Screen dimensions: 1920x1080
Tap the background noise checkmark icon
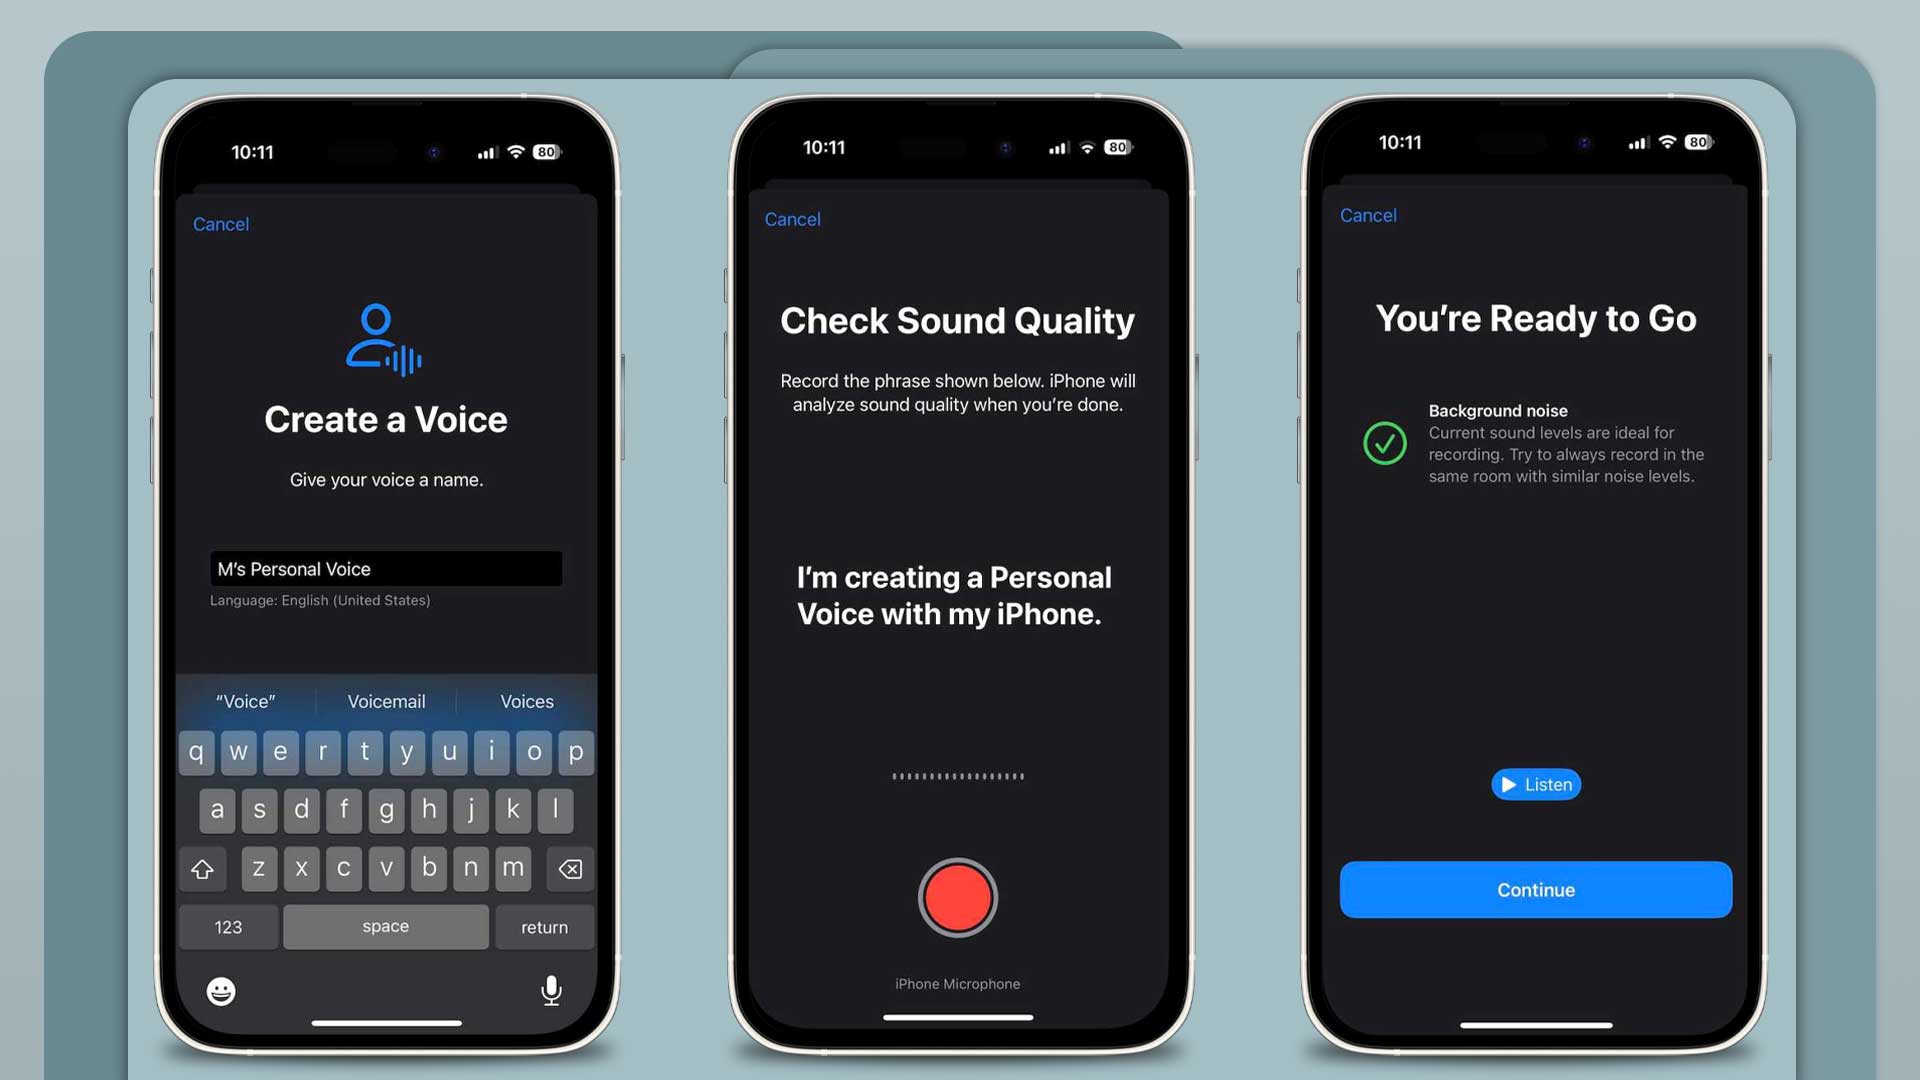click(x=1385, y=443)
